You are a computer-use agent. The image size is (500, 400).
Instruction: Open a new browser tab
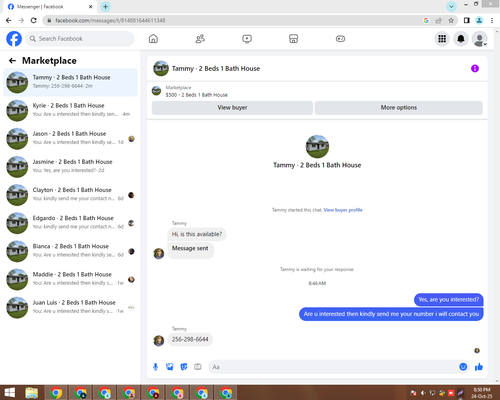point(105,7)
